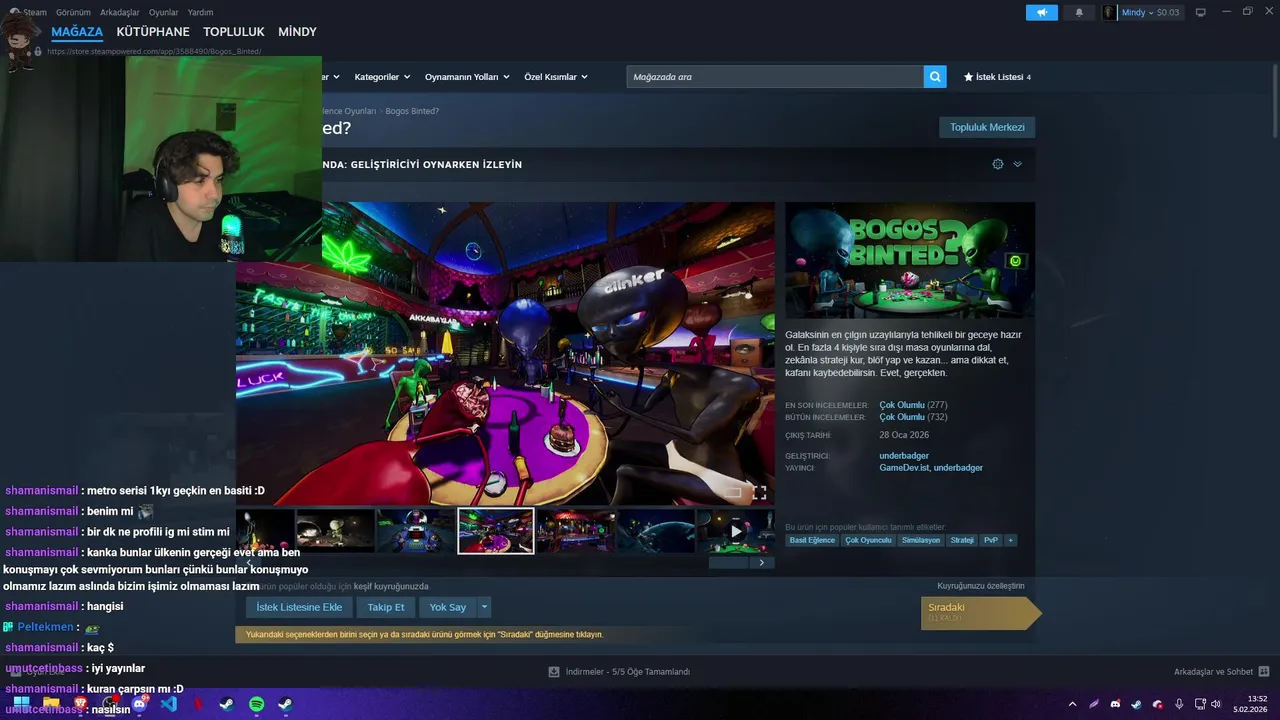Click the Simülasyon tag
This screenshot has height=720, width=1280.
921,540
